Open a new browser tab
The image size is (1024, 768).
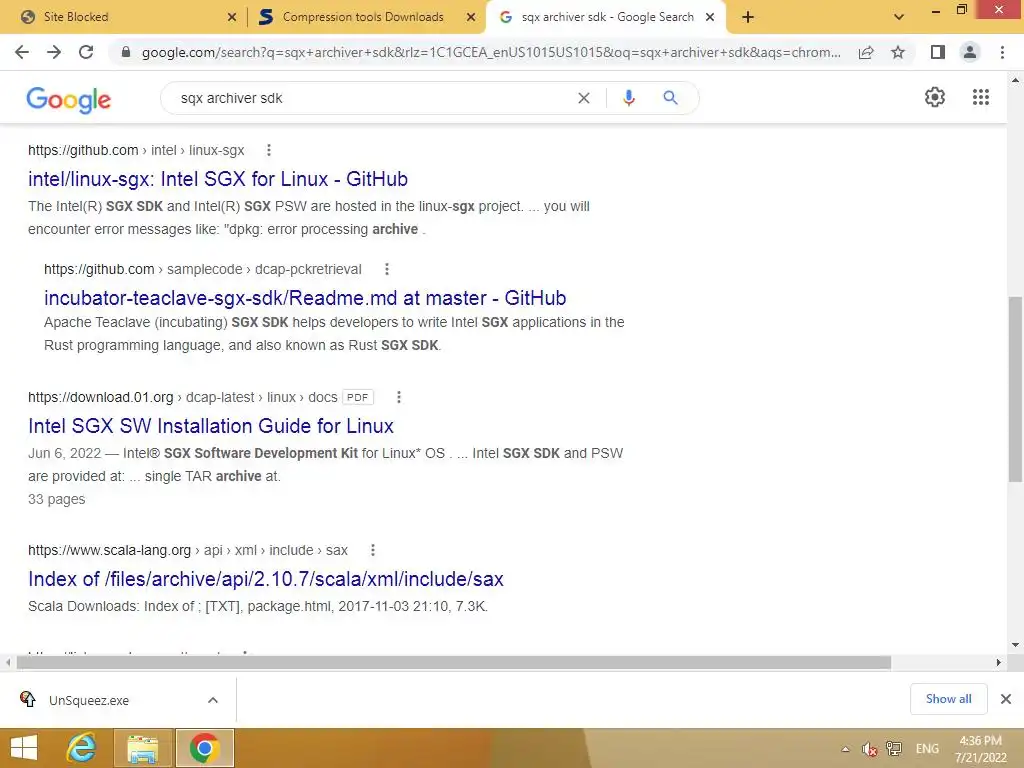coord(748,17)
